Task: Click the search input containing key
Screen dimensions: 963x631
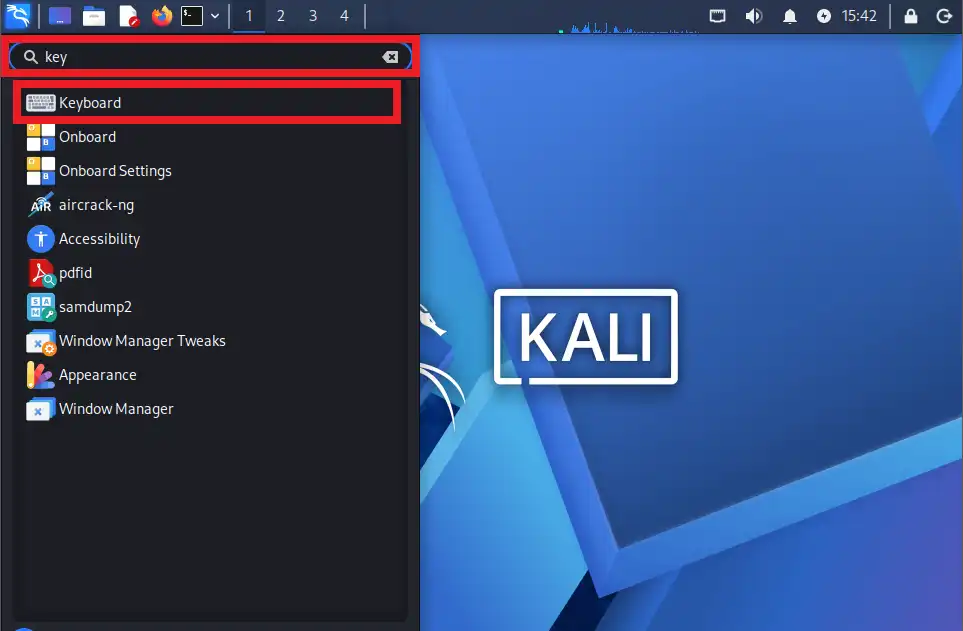Action: pos(210,57)
